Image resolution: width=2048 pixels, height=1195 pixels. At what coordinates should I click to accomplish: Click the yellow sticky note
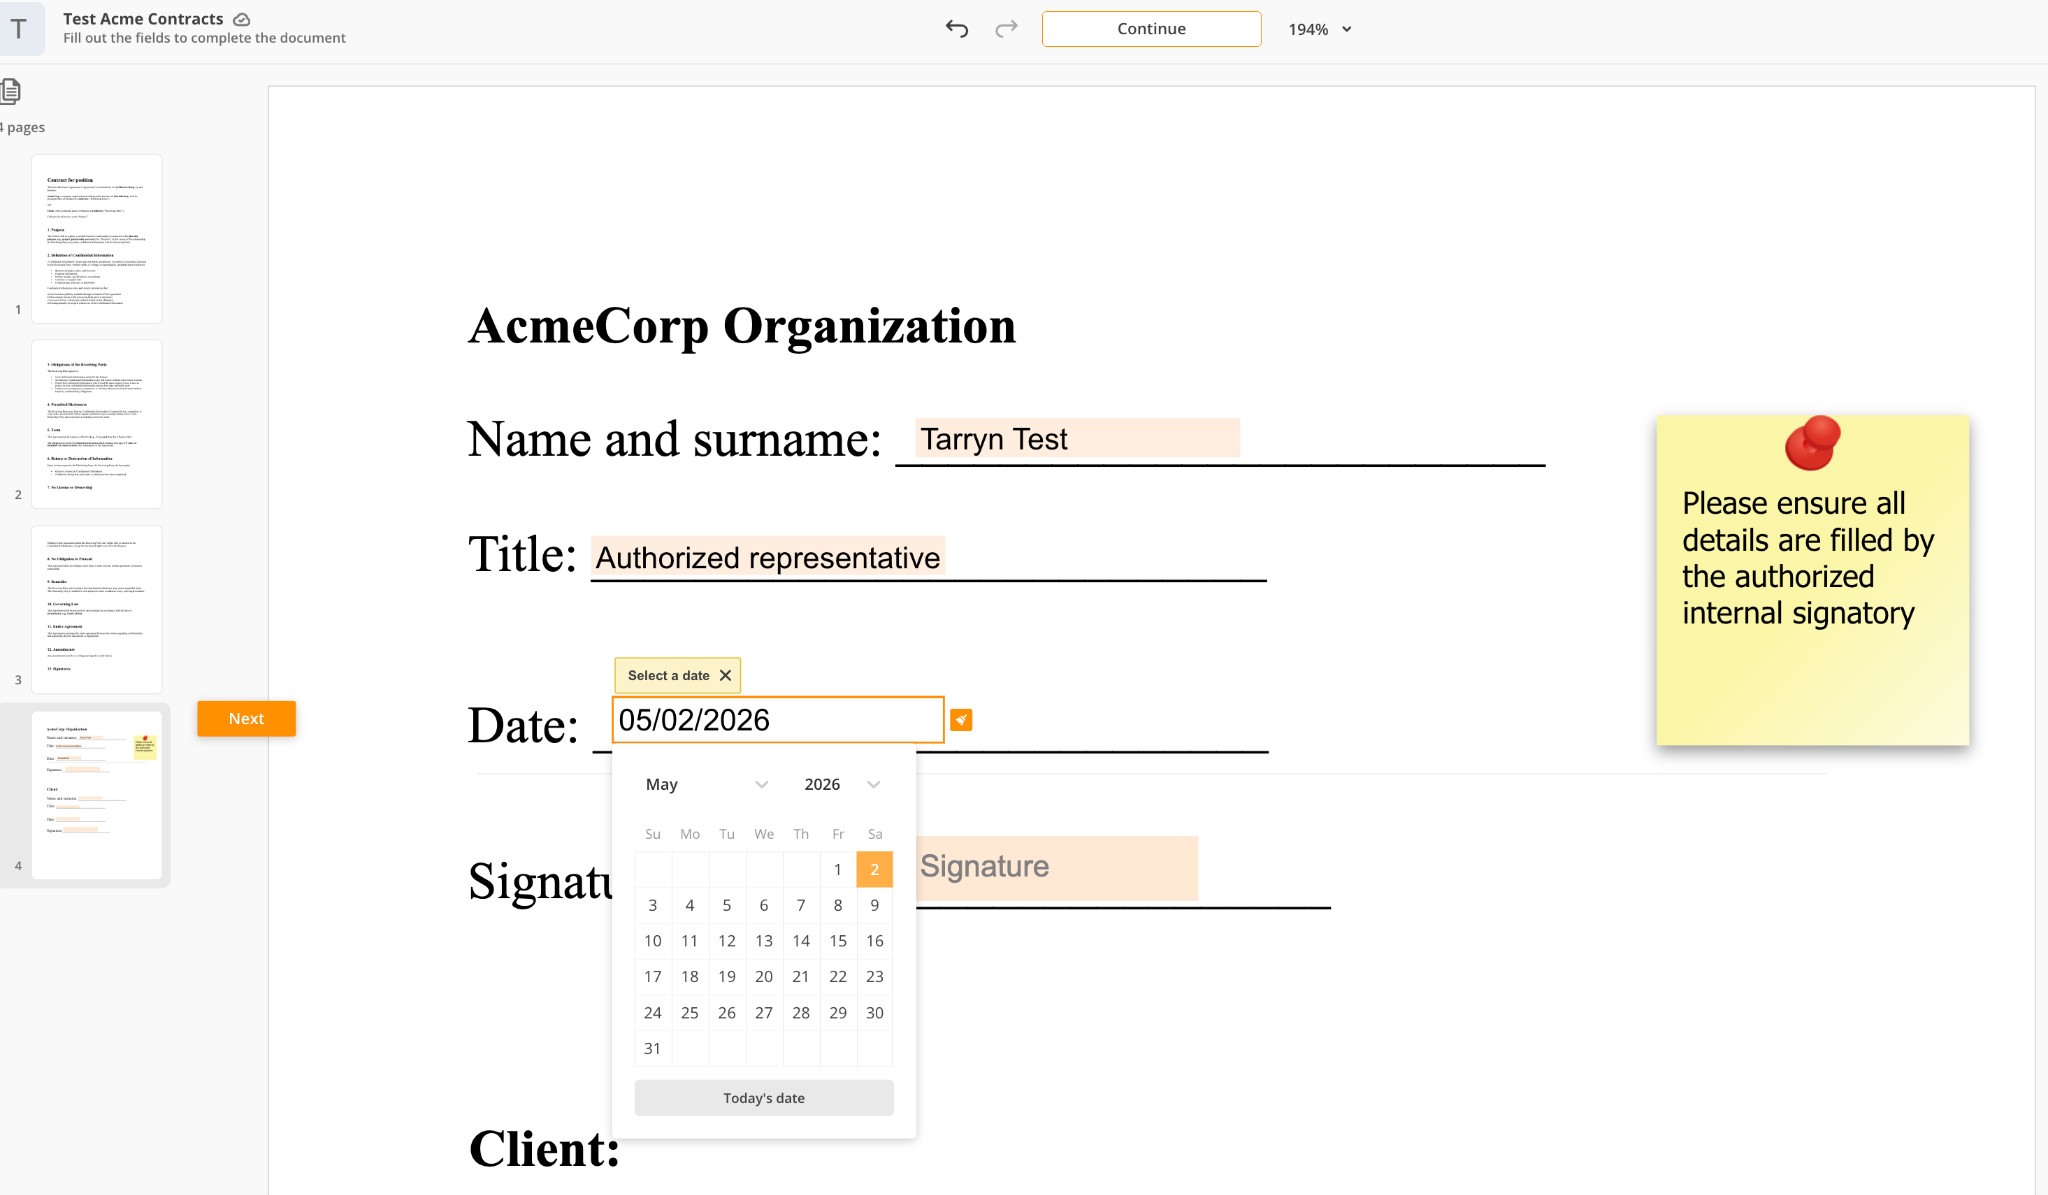(1812, 580)
